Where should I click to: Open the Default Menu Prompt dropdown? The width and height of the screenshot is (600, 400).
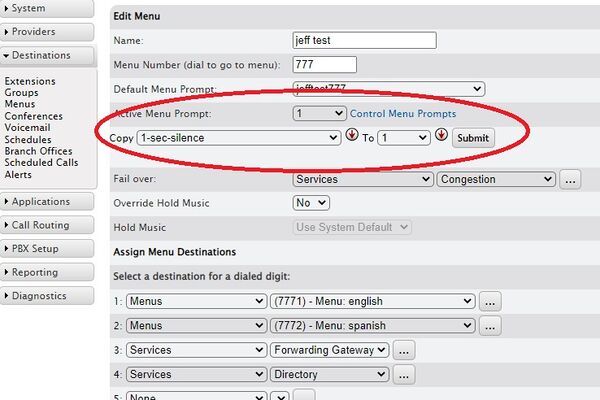[x=389, y=90]
